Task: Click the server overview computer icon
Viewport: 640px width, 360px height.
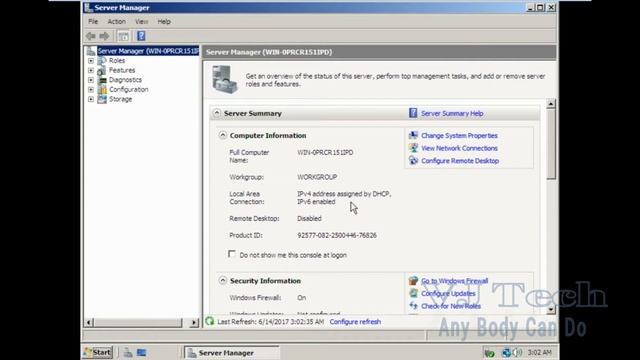Action: 225,80
